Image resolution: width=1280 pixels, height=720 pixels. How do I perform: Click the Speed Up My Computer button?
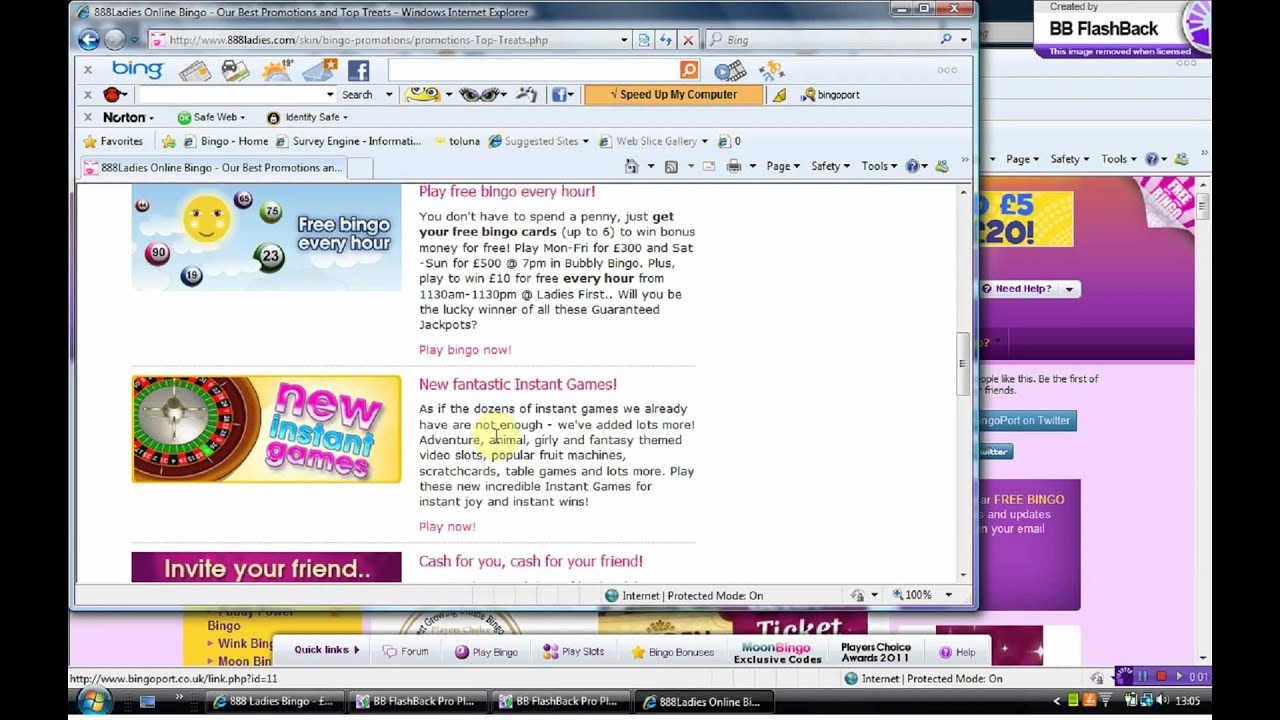tap(673, 95)
